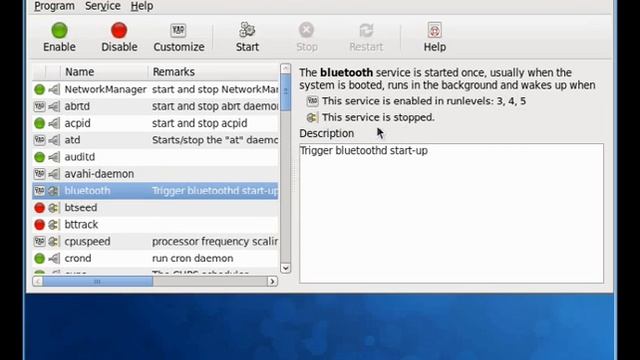Click the red disabled icon for bttrack
640x360 pixels.
point(40,224)
